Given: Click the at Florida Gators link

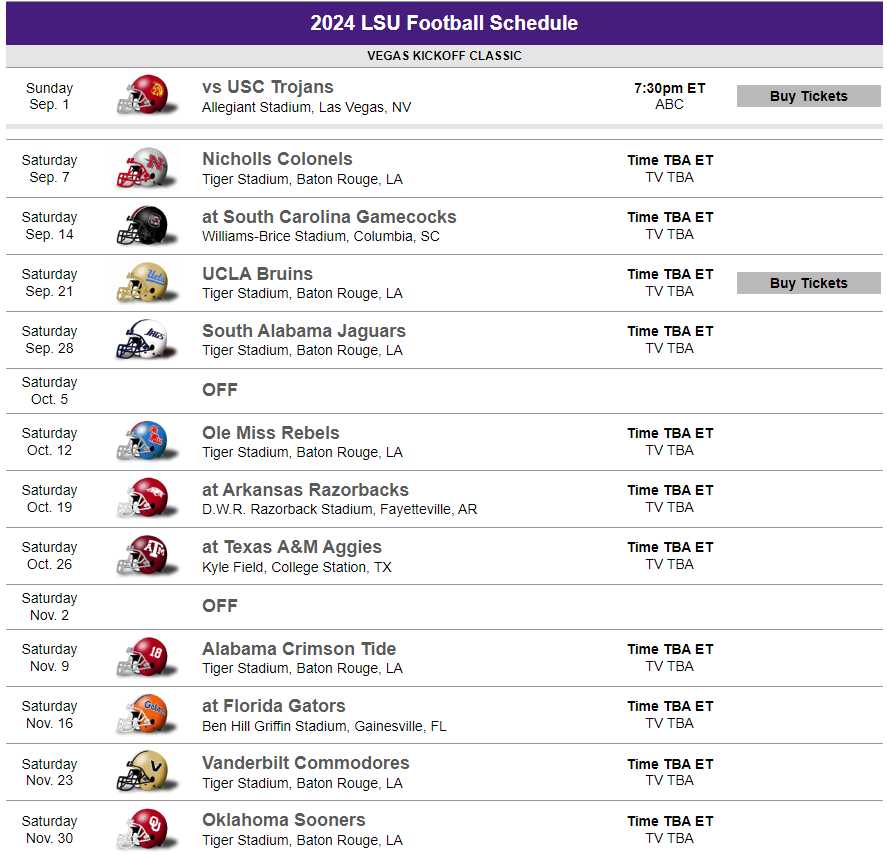Looking at the screenshot, I should [x=273, y=706].
